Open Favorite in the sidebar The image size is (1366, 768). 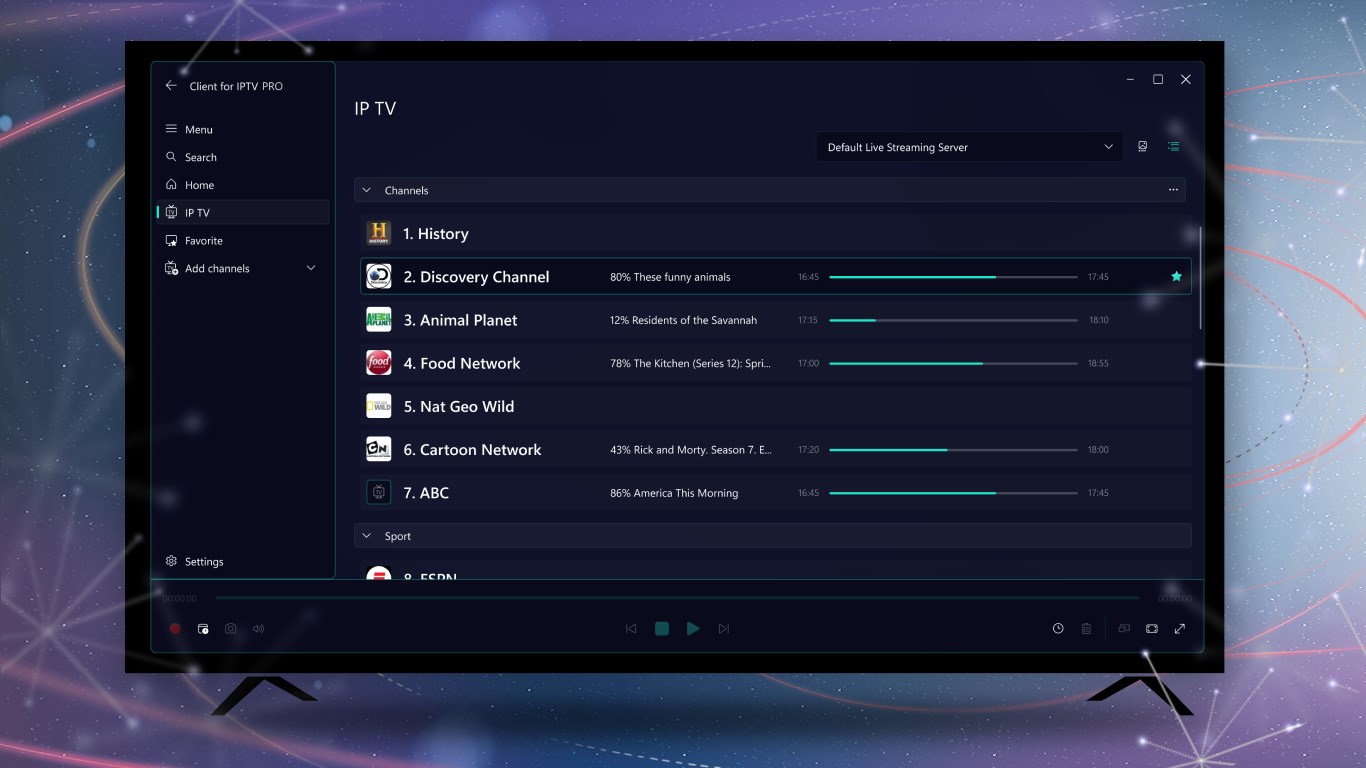point(243,240)
